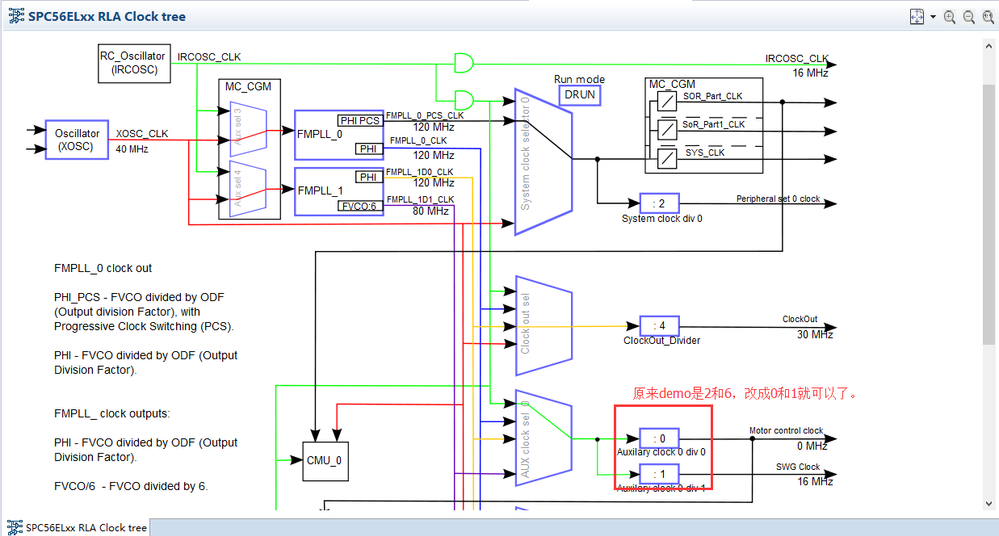Click the PHI output box of FMPLL_1
This screenshot has height=536, width=999.
point(368,177)
